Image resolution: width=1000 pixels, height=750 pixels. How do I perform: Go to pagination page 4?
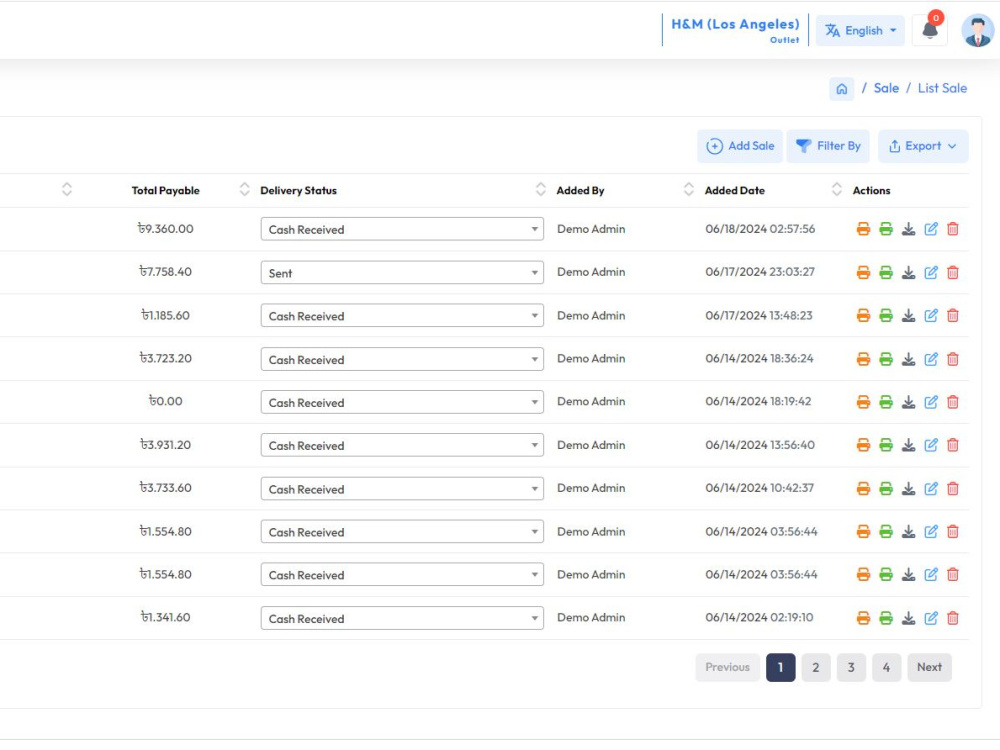(886, 668)
